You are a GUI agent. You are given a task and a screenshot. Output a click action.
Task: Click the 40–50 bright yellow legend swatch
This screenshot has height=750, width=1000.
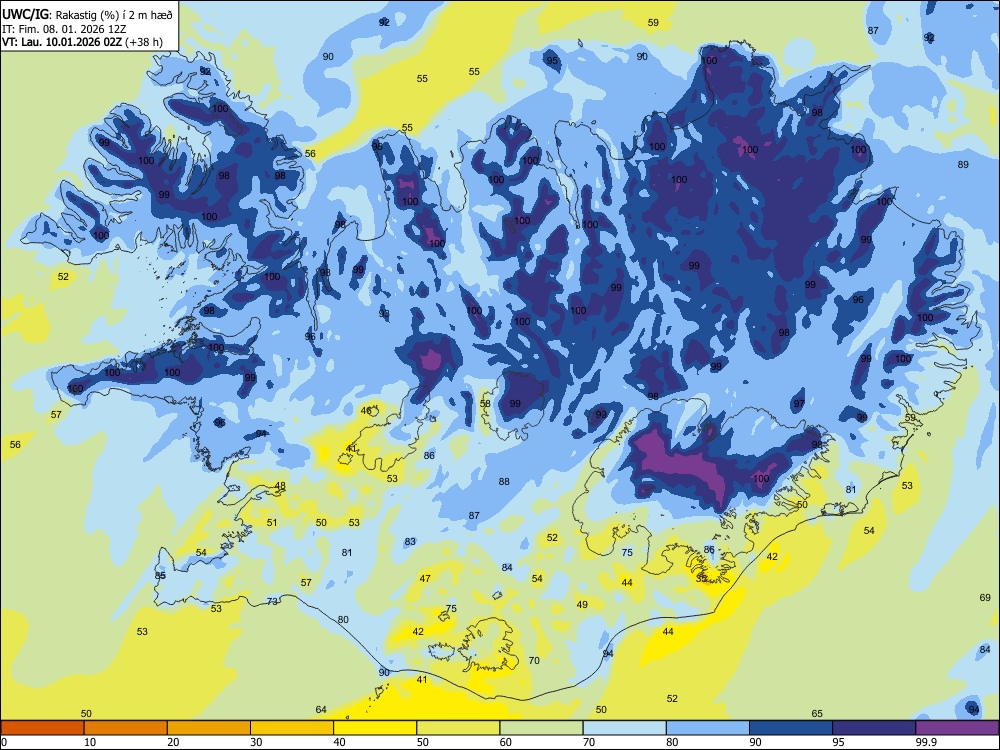375,728
